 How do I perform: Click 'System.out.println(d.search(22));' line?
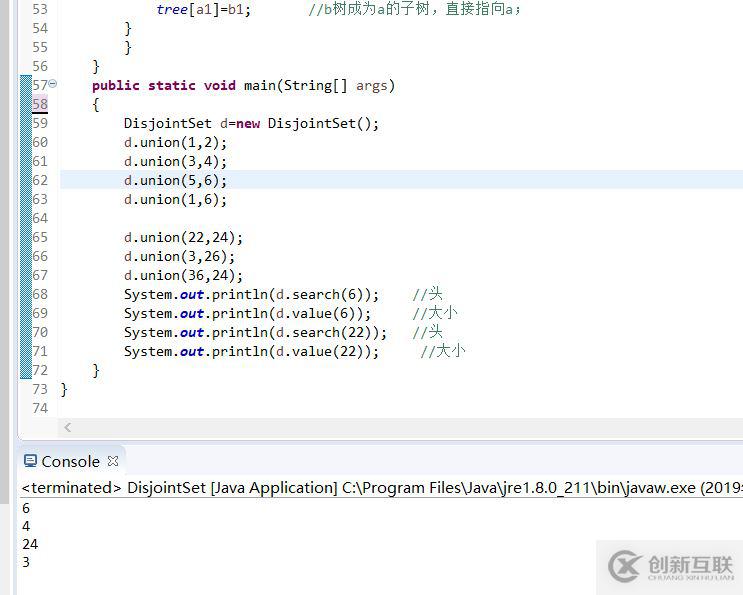(255, 333)
